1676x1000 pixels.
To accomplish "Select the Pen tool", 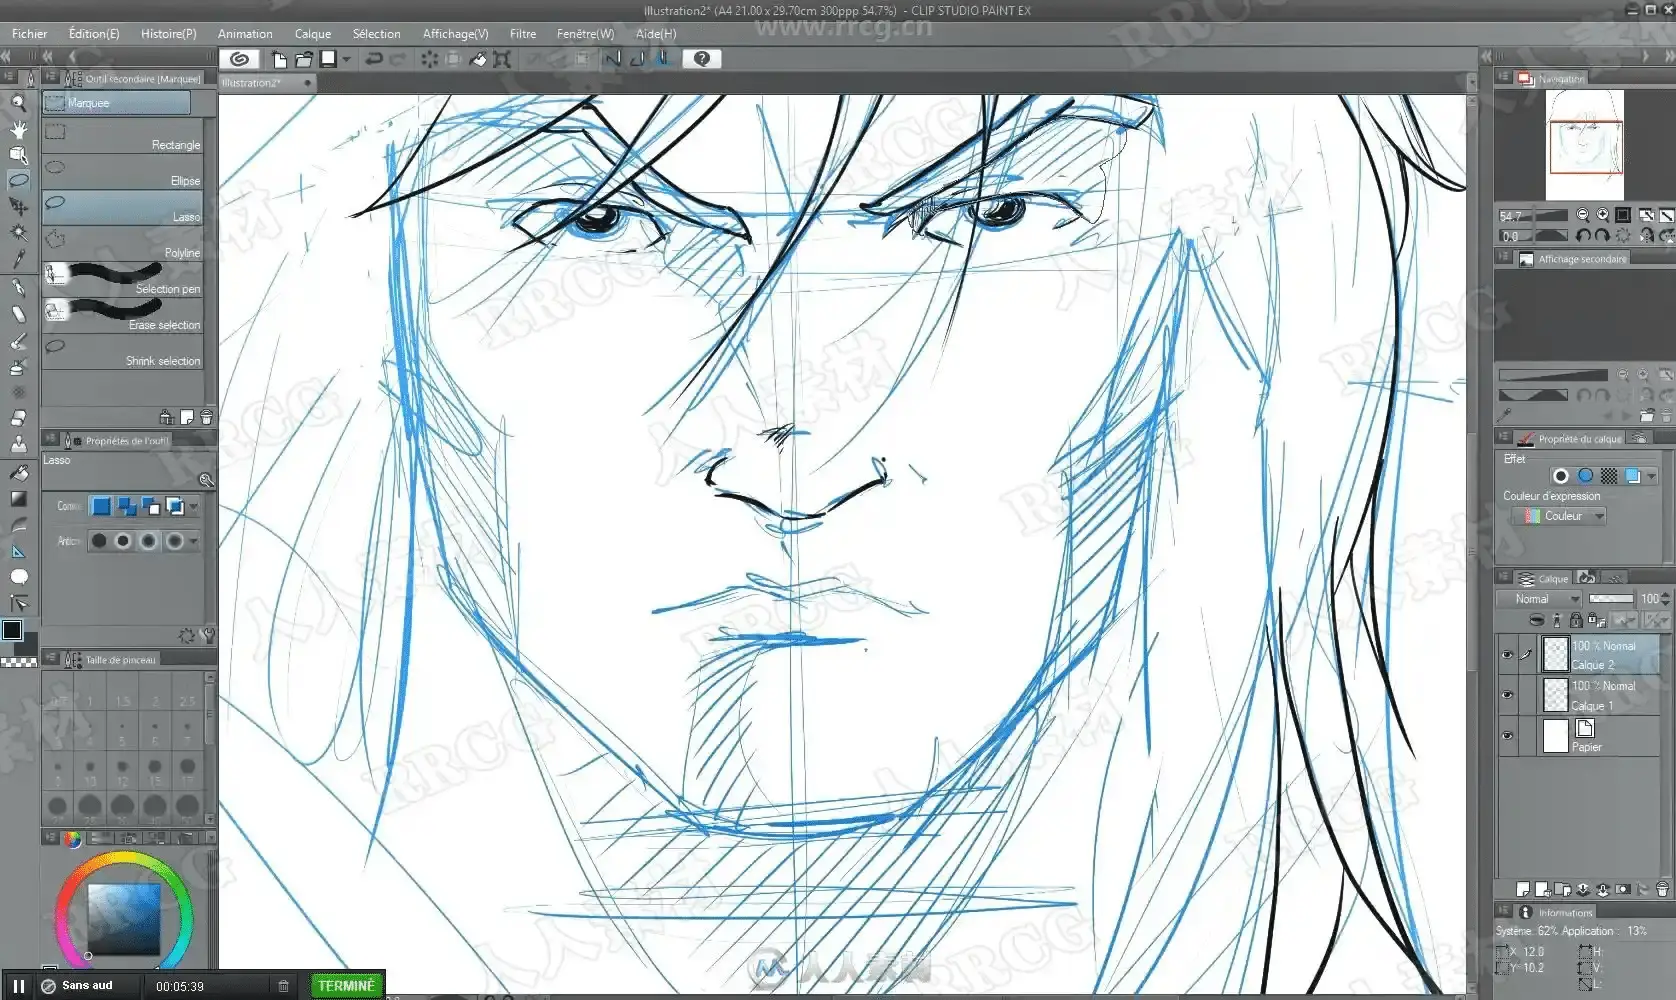I will click(18, 288).
